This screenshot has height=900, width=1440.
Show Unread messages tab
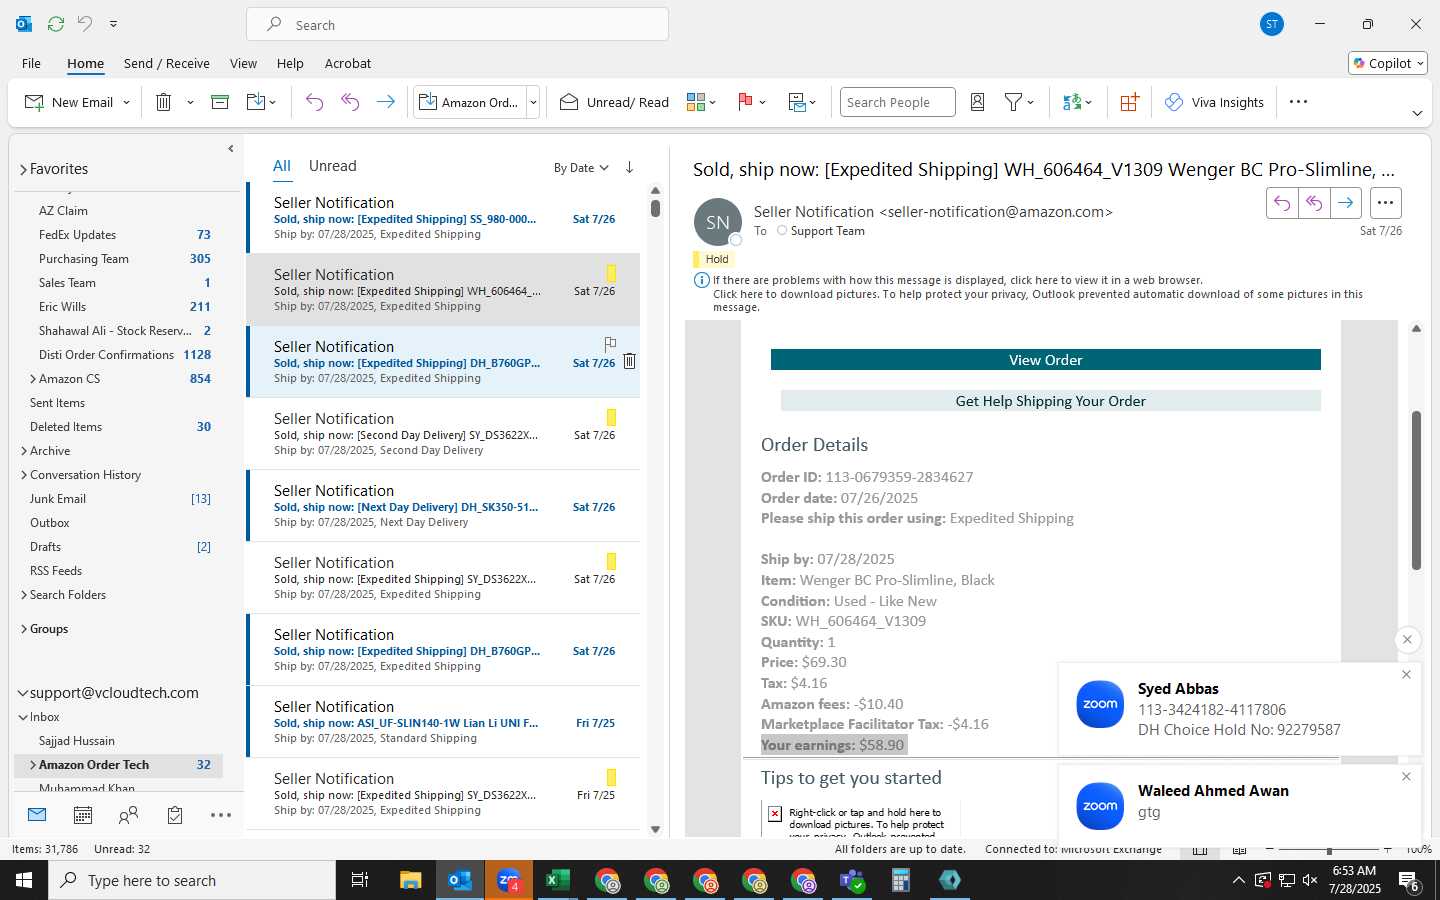pyautogui.click(x=332, y=166)
